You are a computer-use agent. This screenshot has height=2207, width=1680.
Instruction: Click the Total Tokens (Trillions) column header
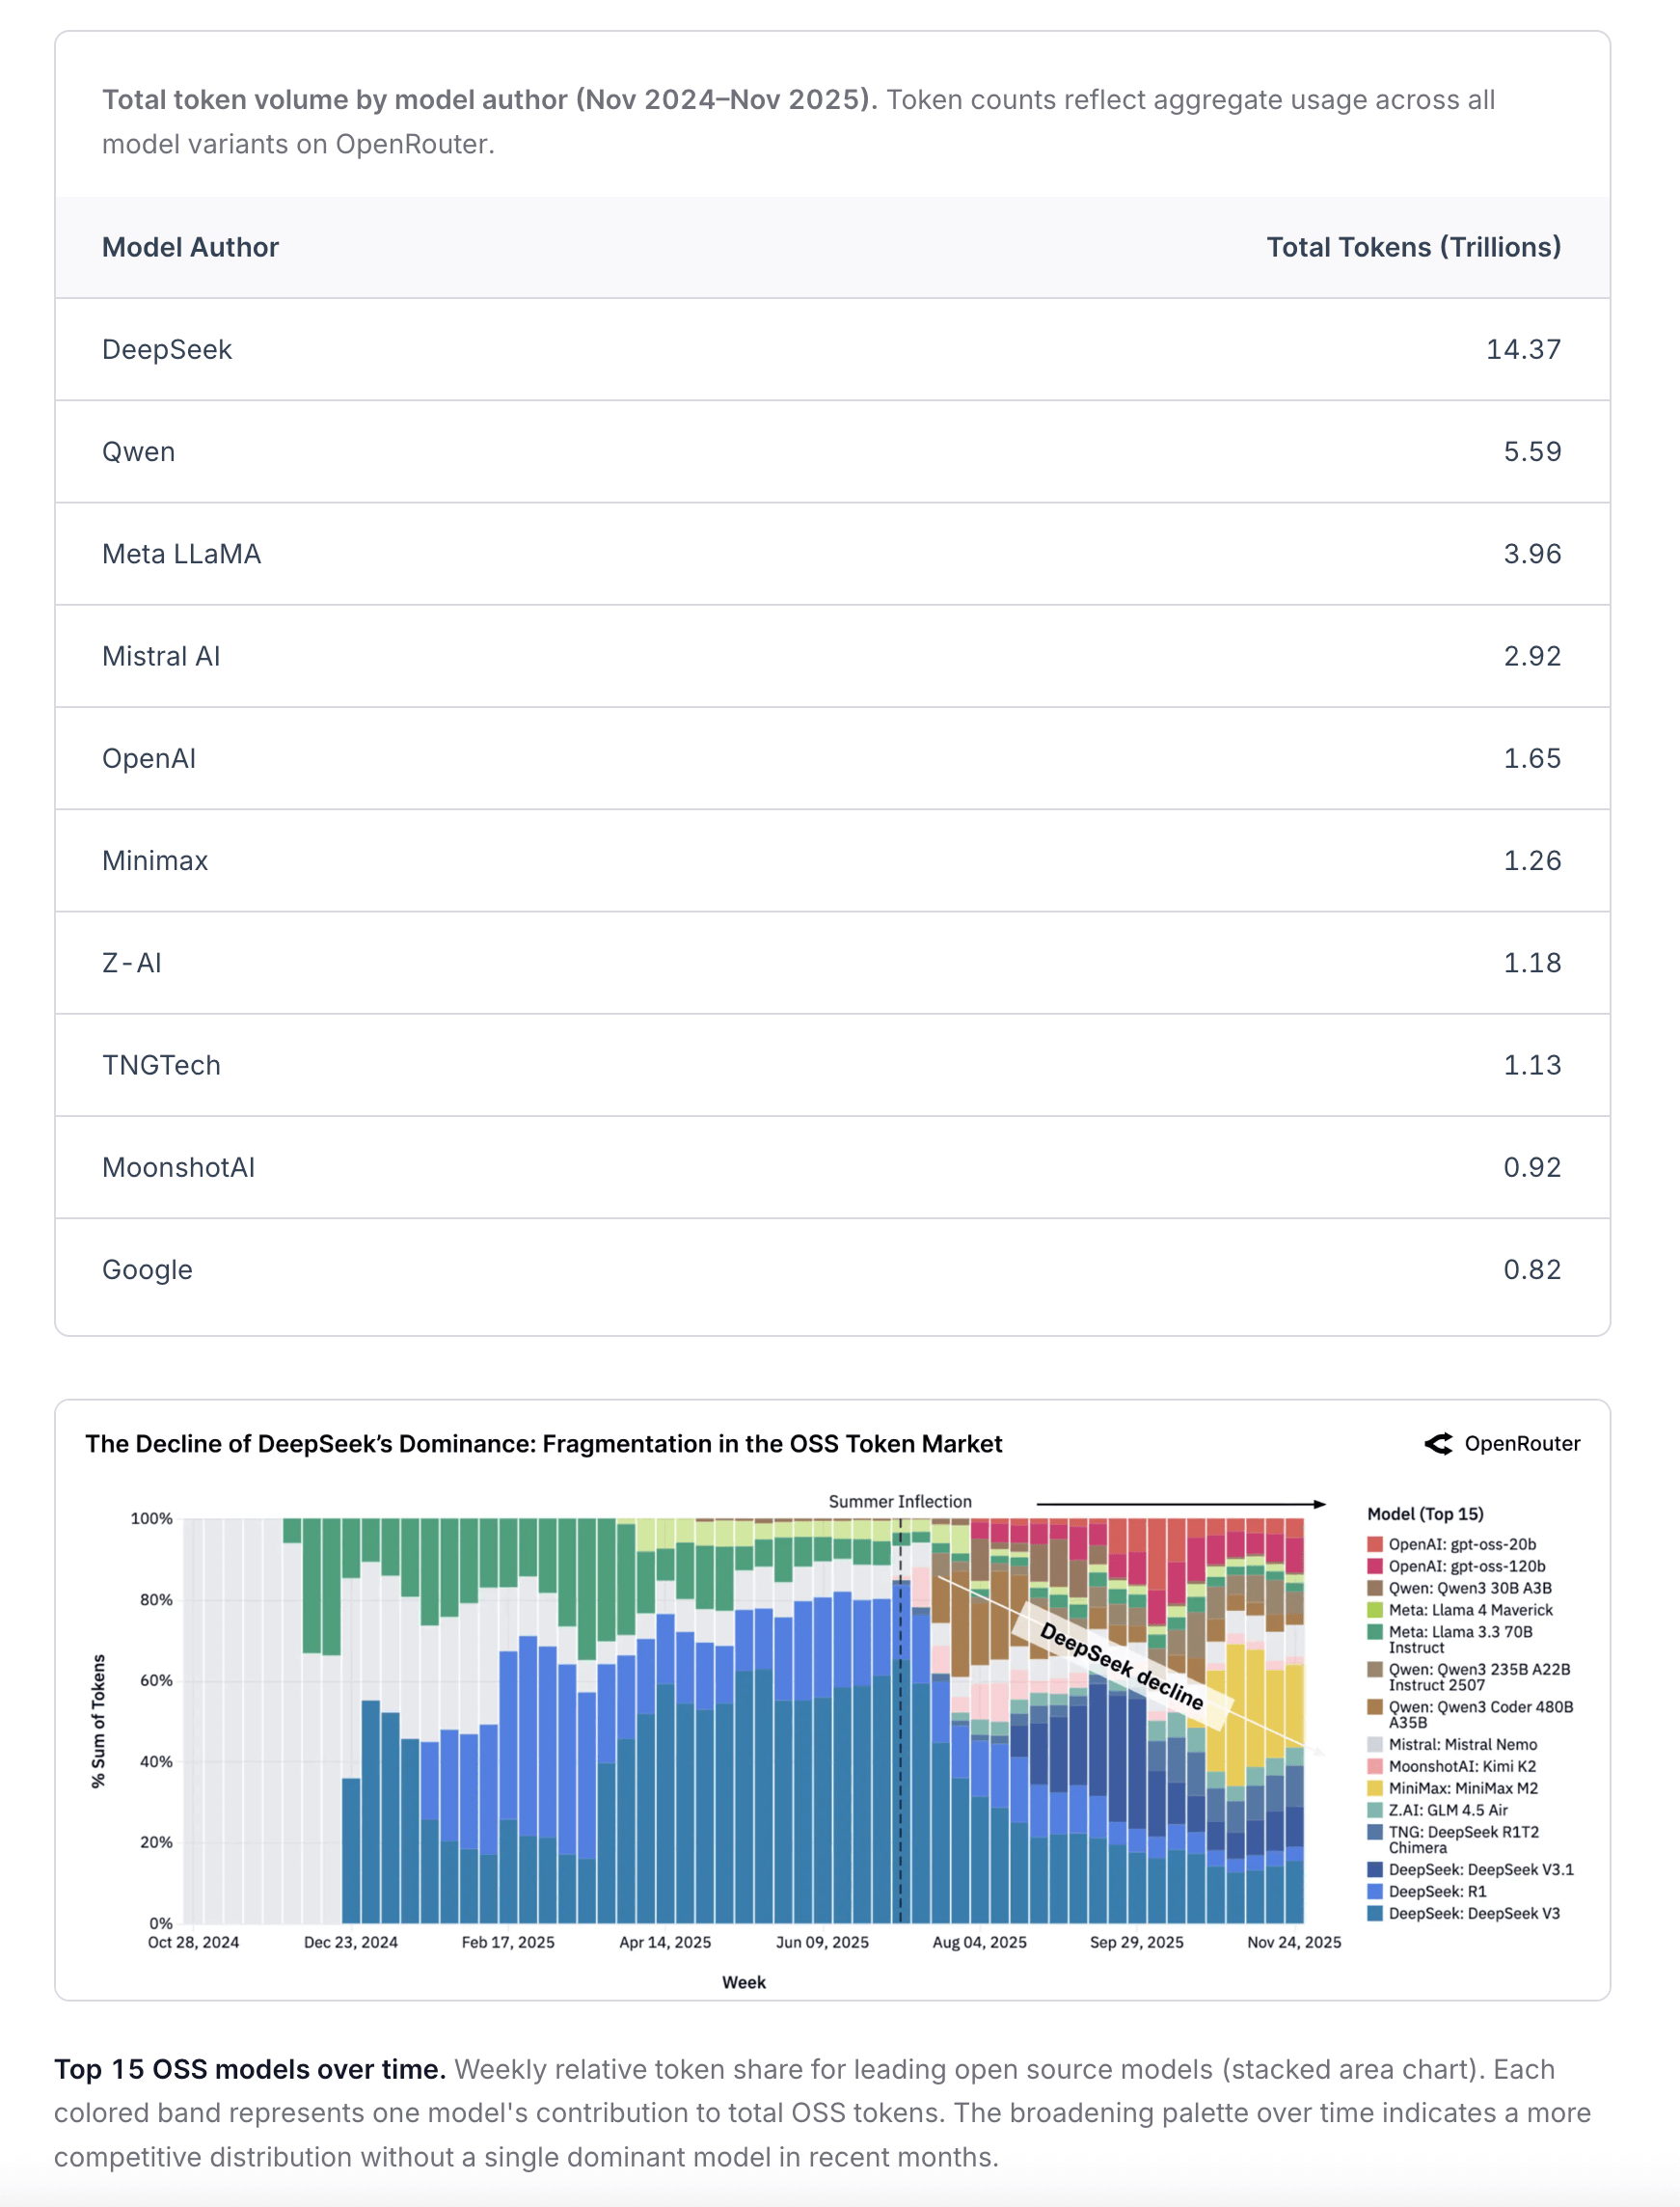(1413, 247)
